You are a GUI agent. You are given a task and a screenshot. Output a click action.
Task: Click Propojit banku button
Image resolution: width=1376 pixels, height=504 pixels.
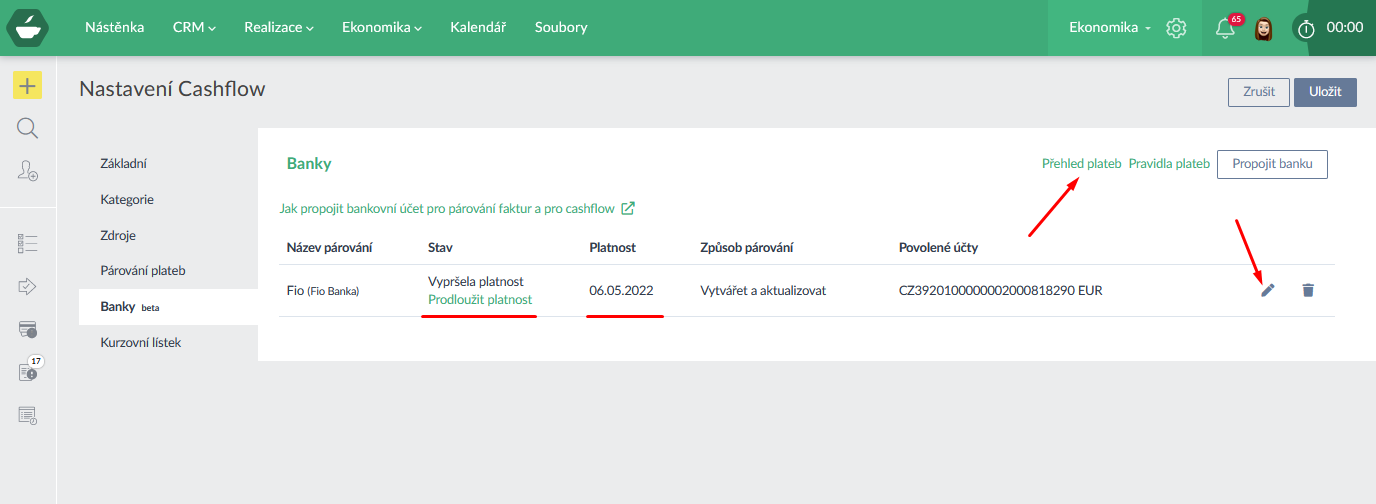point(1272,164)
